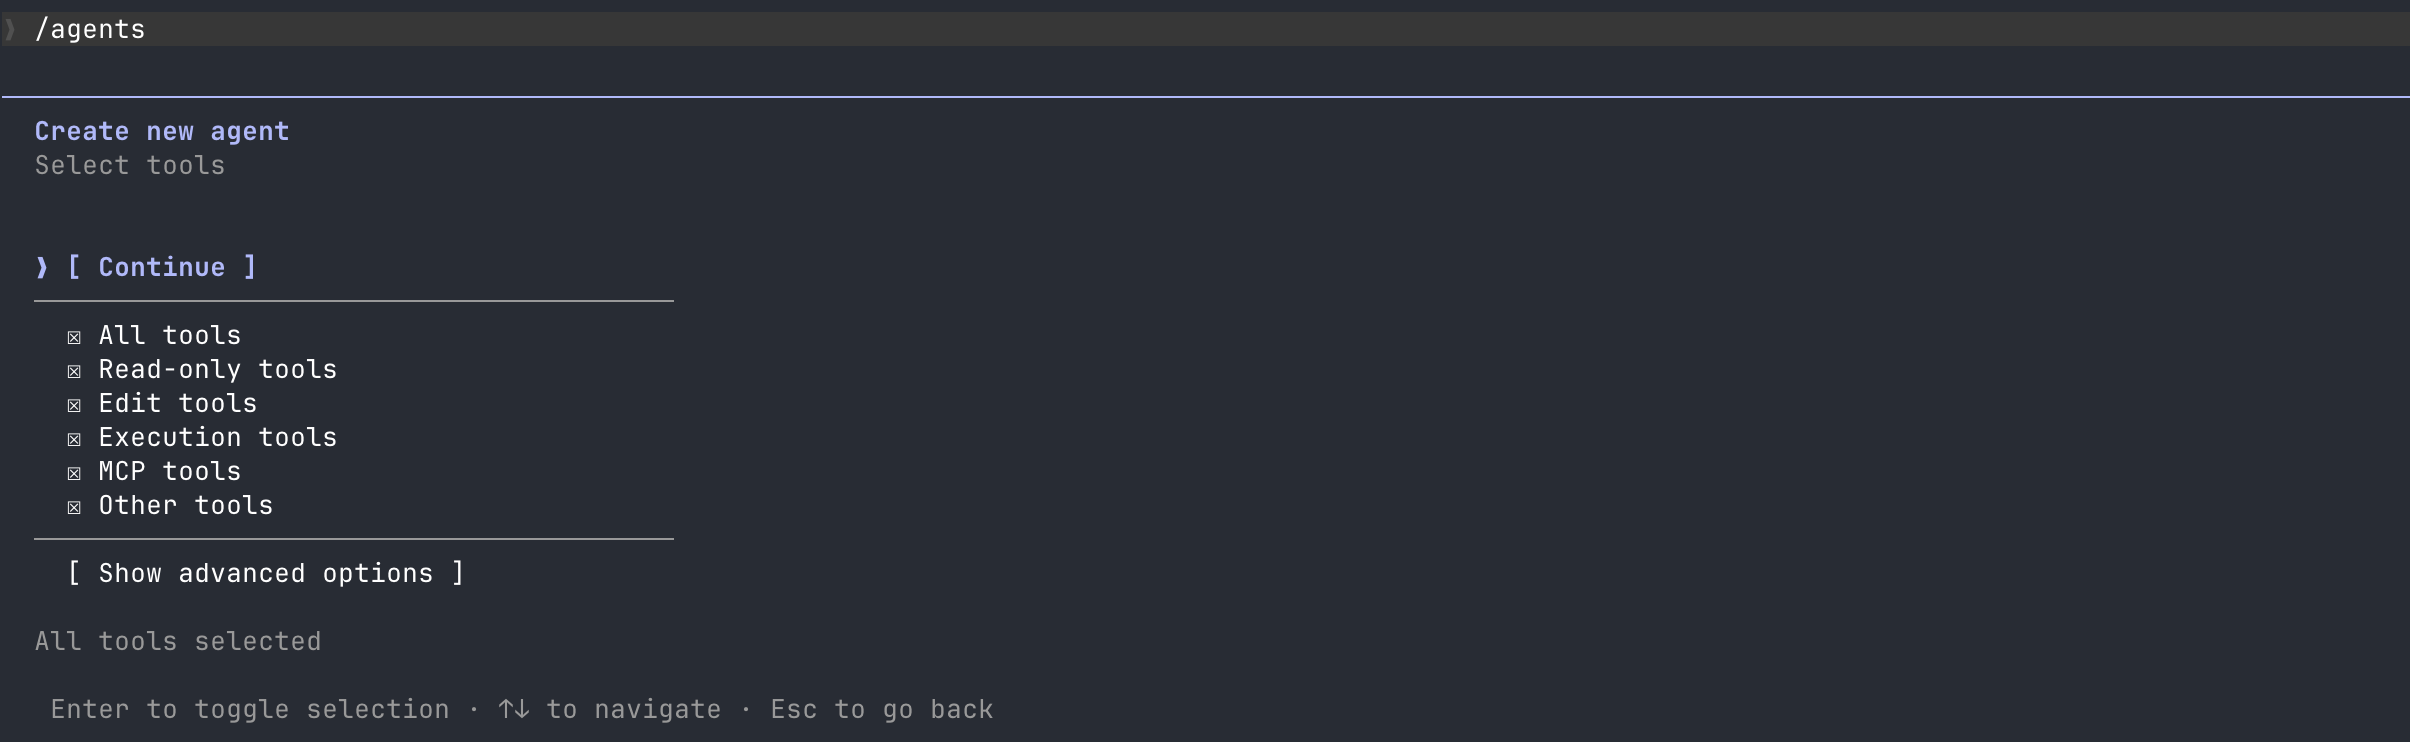
Task: Toggle the Read-only tools checkbox
Action: (x=74, y=371)
